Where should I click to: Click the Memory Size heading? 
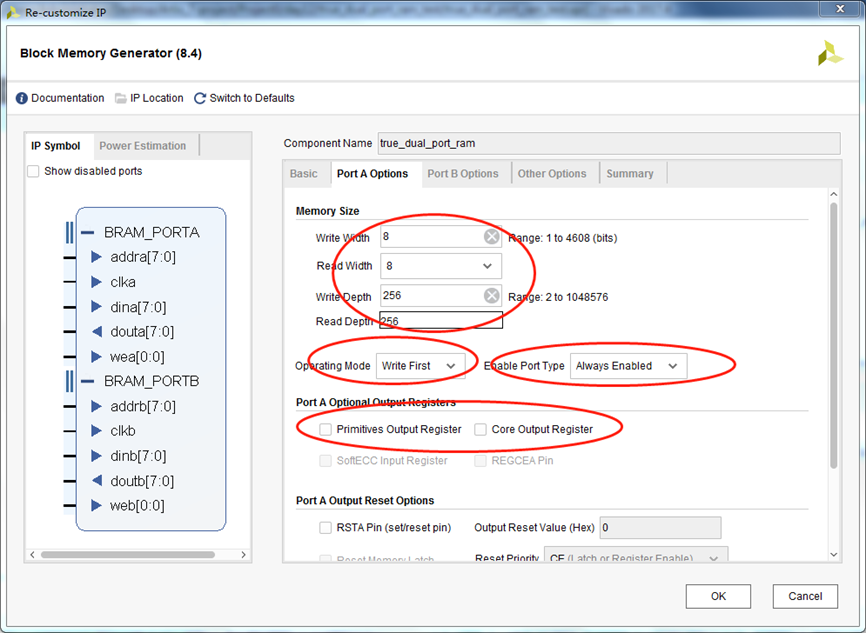(x=328, y=211)
